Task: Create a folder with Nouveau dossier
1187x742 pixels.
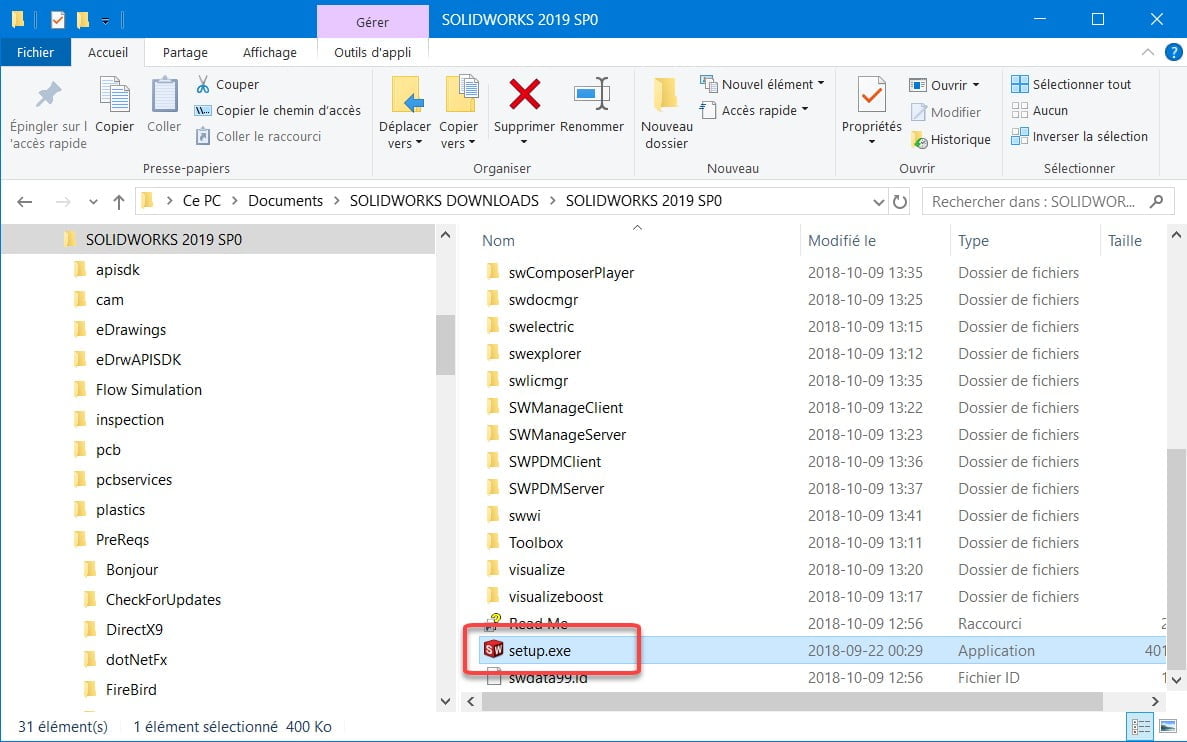Action: [666, 112]
